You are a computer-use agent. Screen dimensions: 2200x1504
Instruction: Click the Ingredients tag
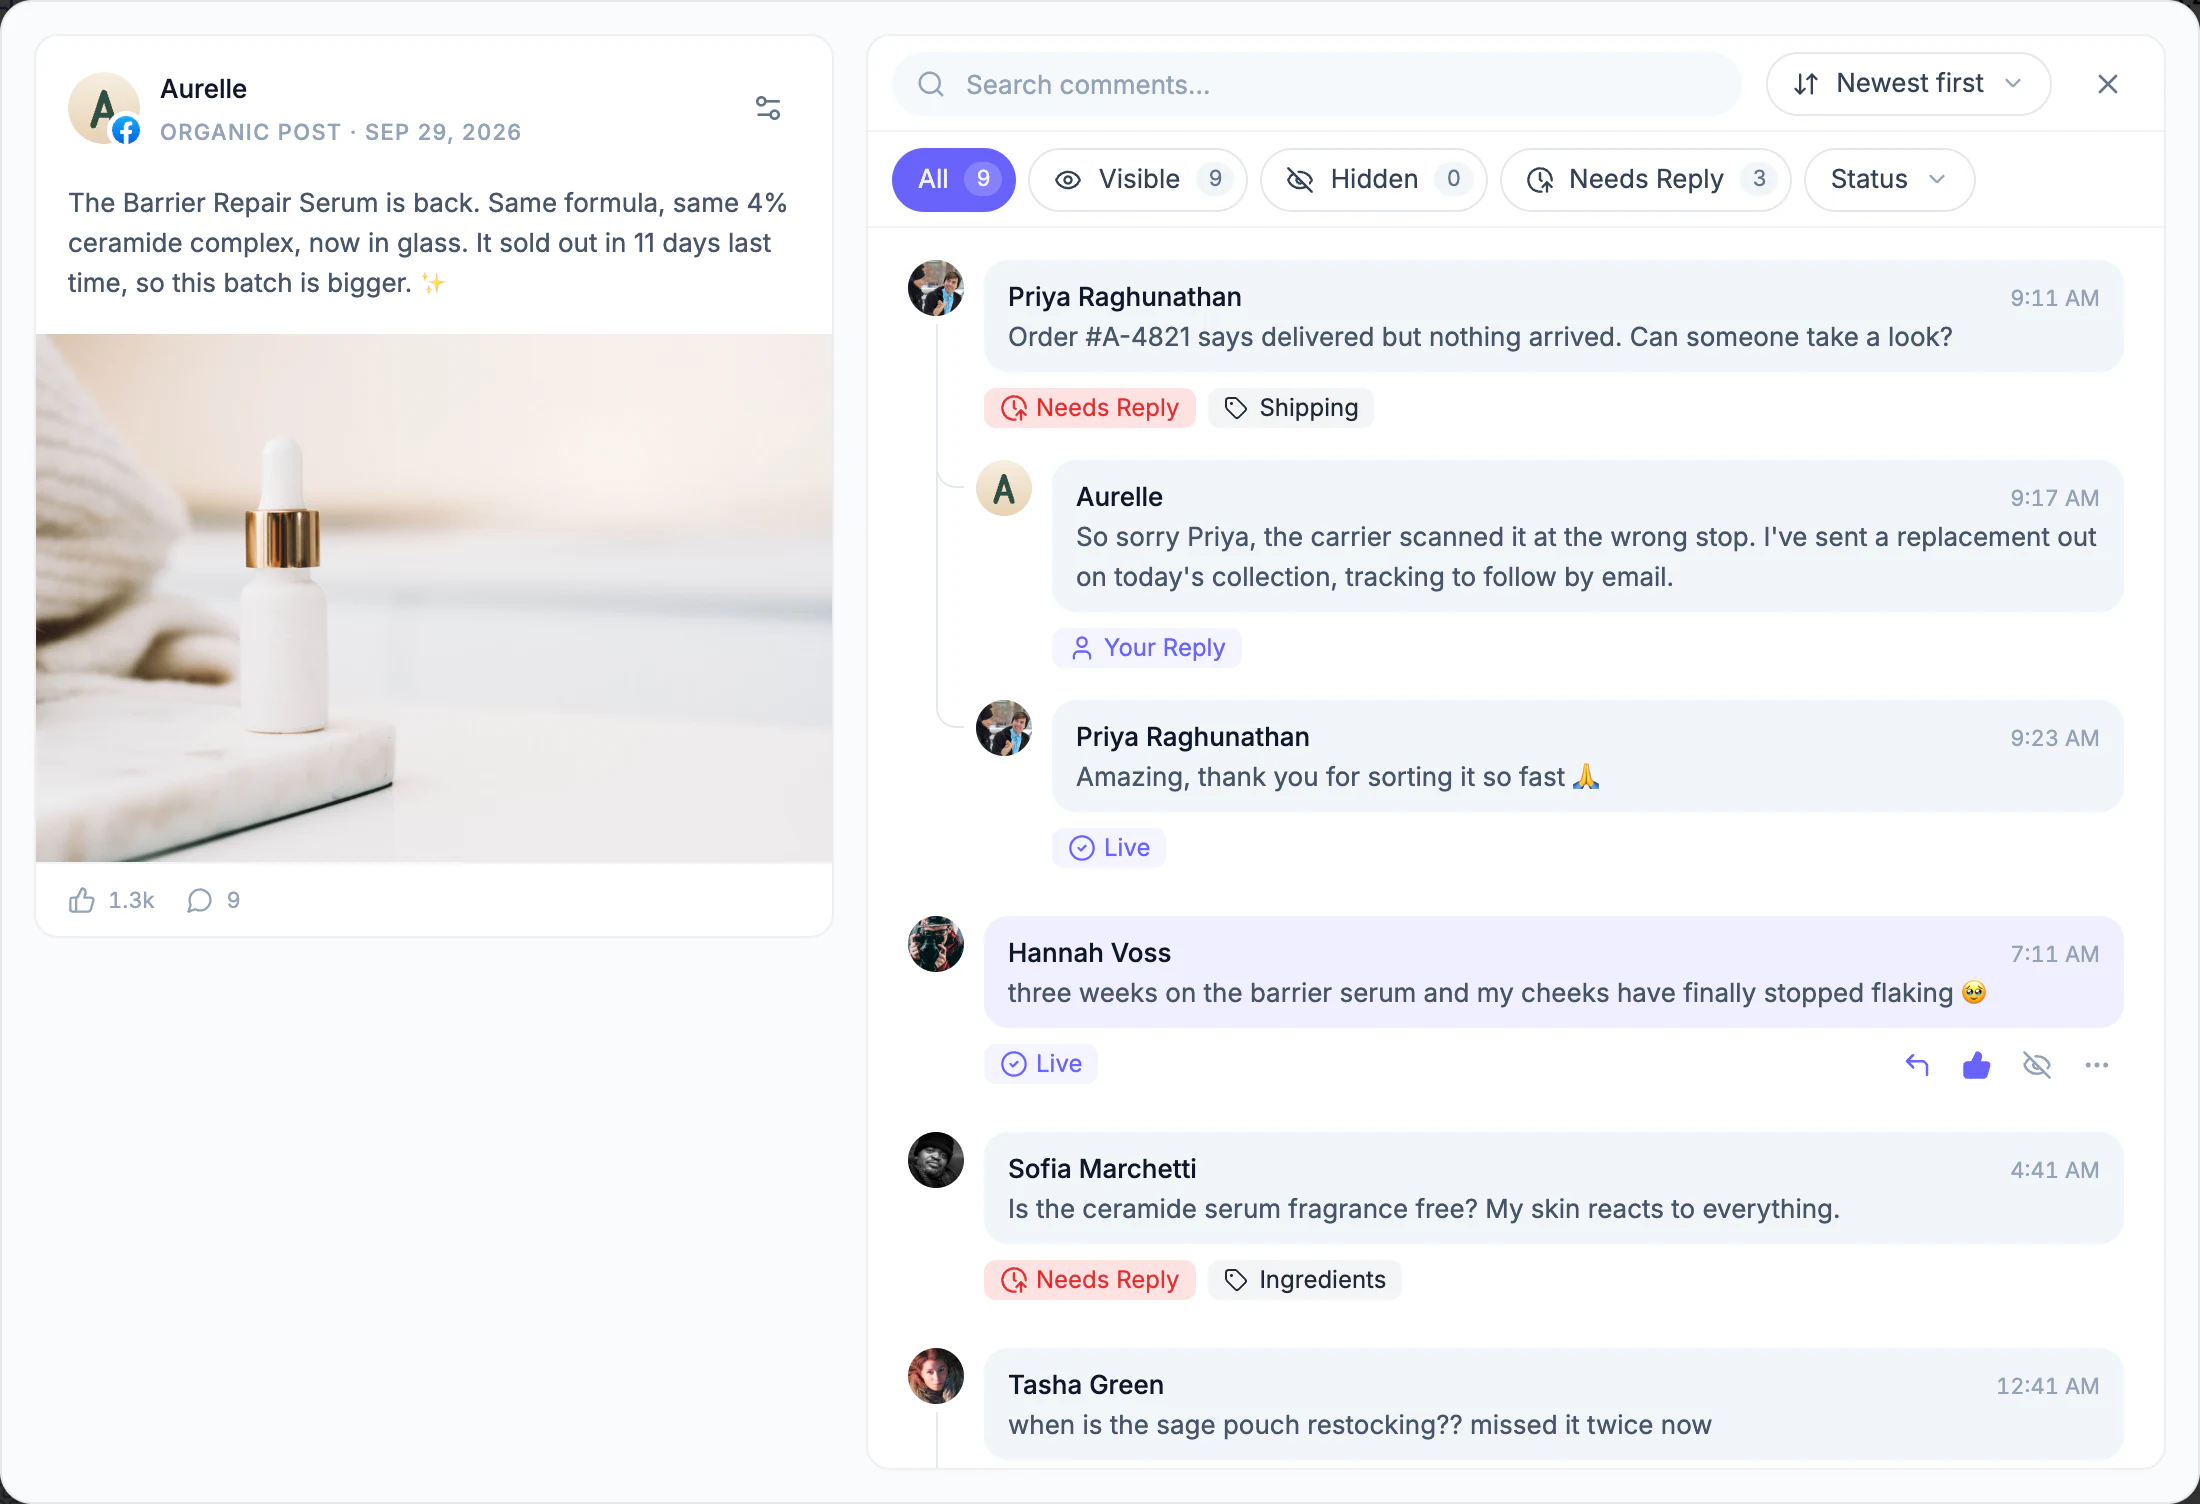[1305, 1280]
